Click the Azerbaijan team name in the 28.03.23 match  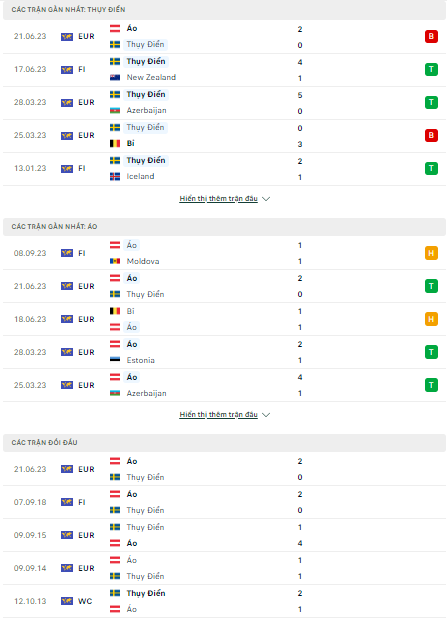tap(146, 110)
